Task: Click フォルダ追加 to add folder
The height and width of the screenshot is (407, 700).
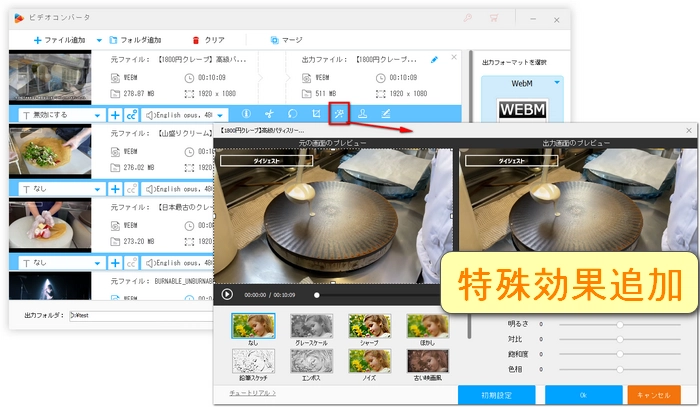Action: [x=135, y=40]
